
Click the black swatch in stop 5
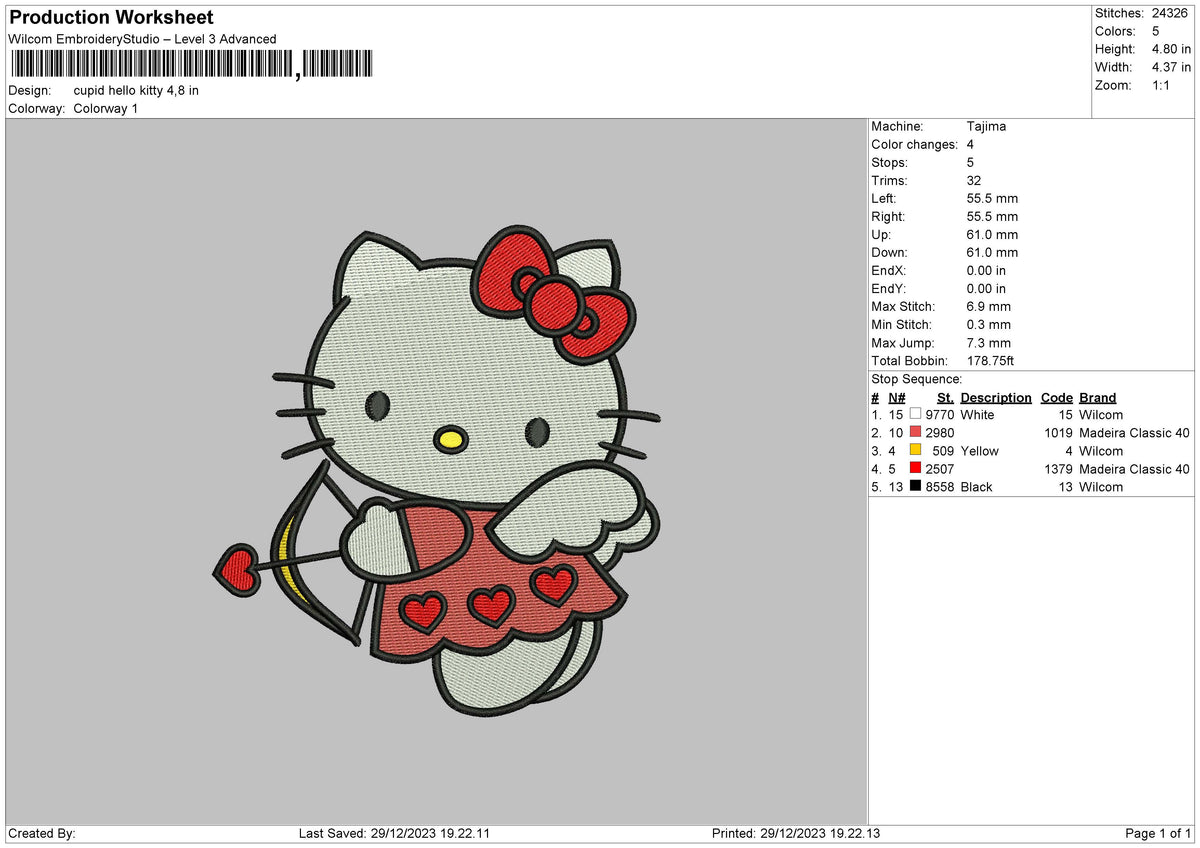point(915,486)
